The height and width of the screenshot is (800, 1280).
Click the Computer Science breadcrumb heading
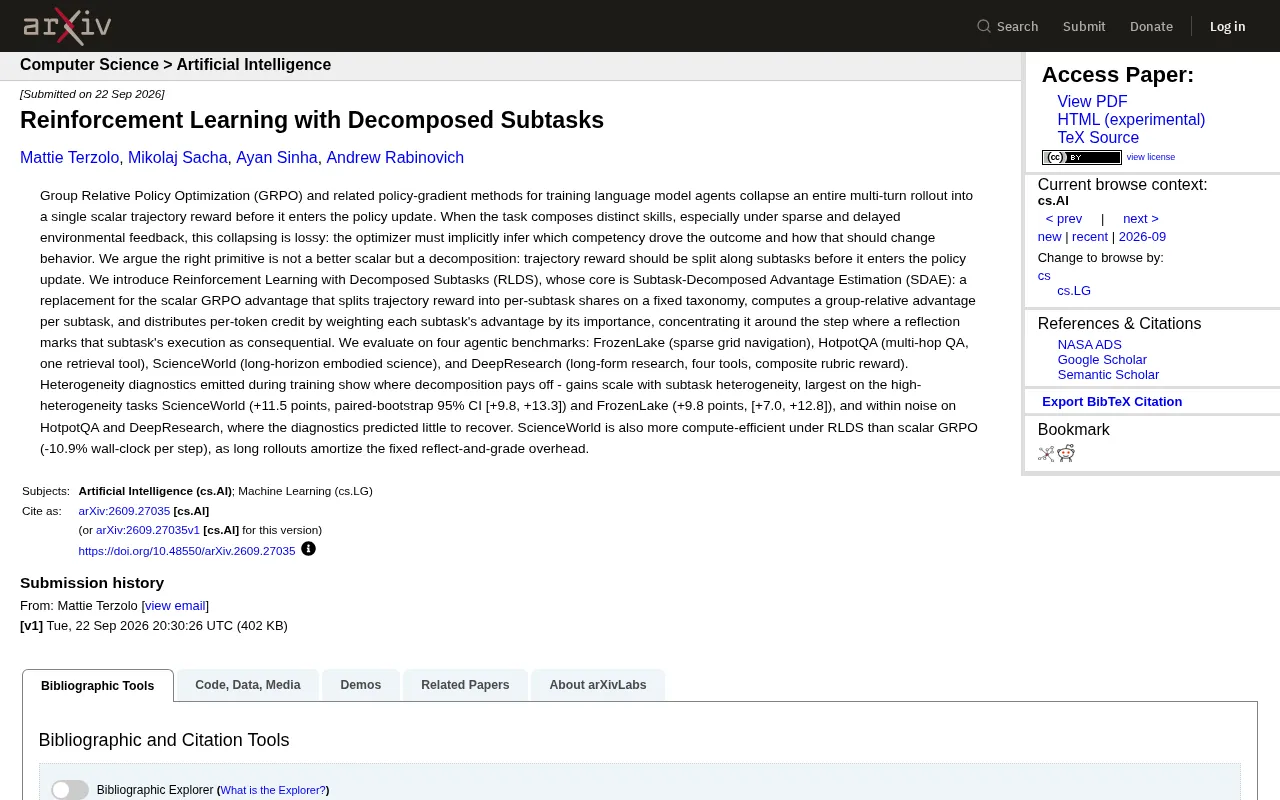[89, 65]
